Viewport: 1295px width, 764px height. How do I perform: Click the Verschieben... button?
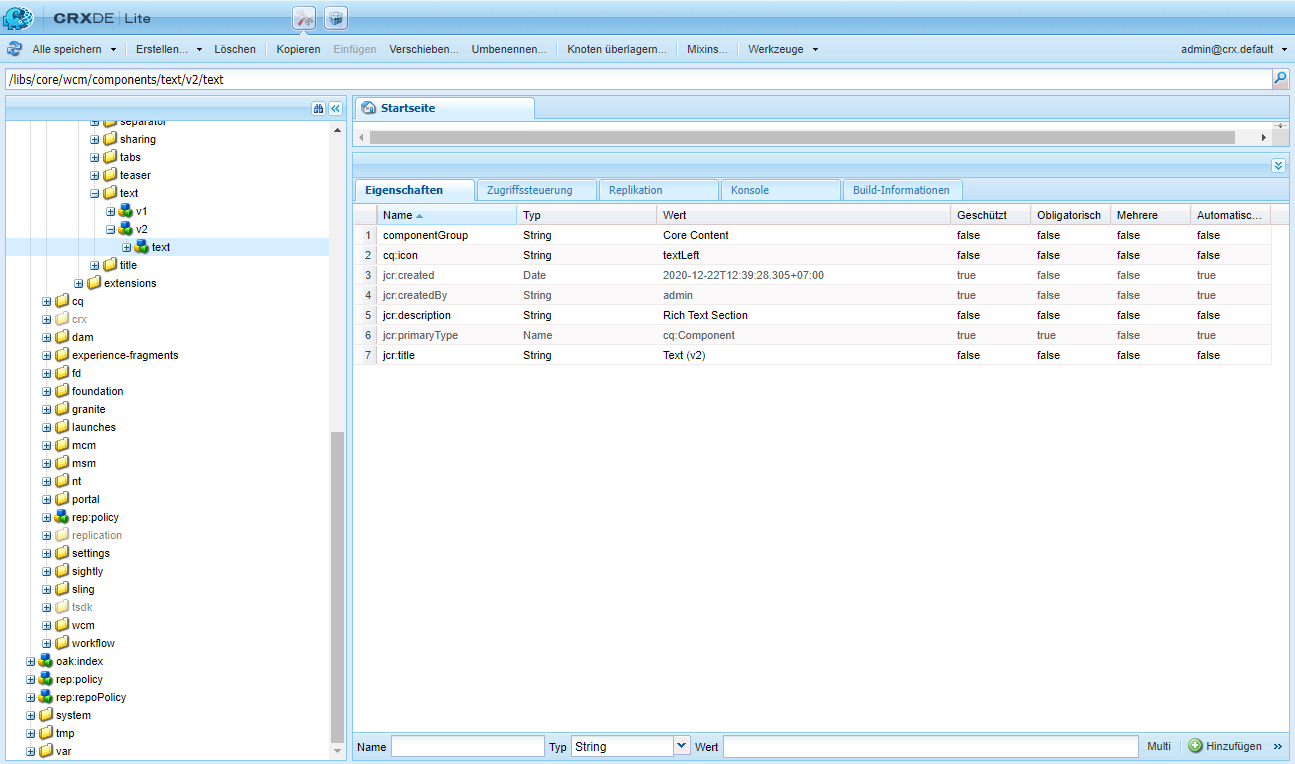coord(424,49)
